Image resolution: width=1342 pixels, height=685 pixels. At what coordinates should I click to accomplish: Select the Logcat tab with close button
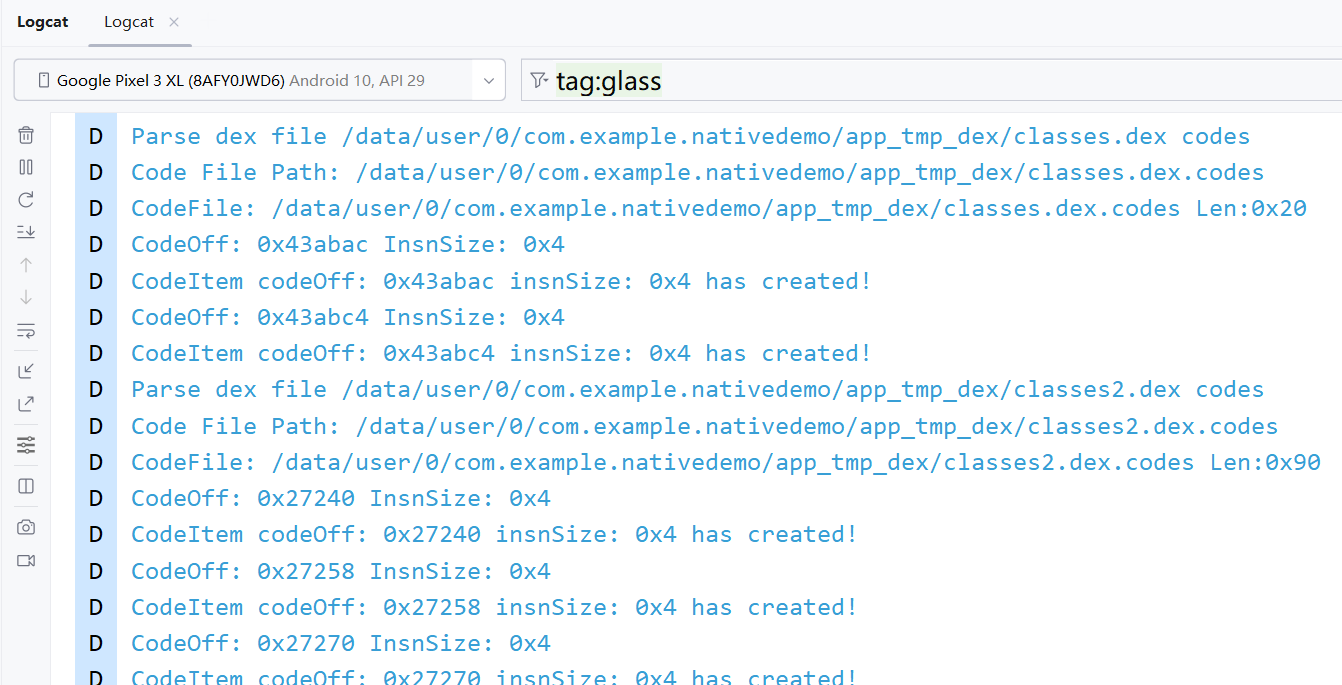(x=129, y=22)
